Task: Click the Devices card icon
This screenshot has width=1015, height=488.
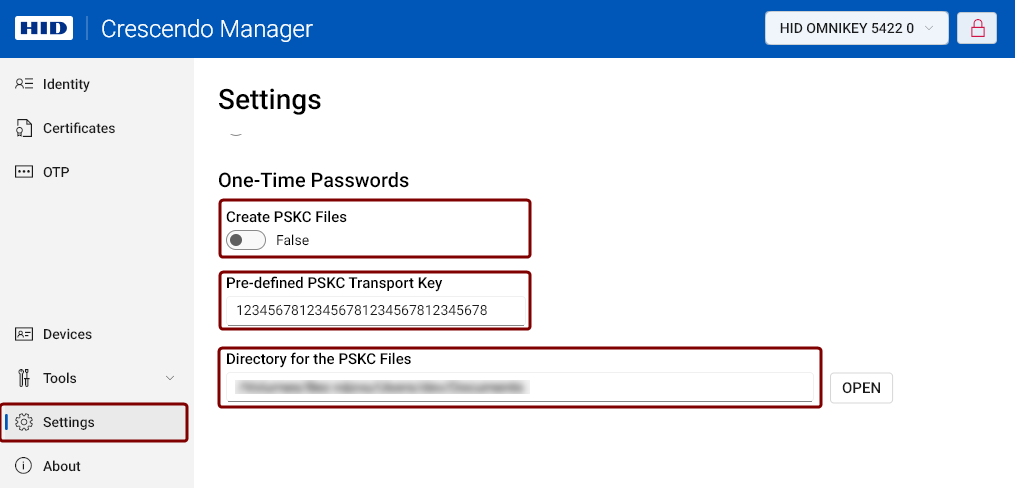Action: pyautogui.click(x=24, y=334)
